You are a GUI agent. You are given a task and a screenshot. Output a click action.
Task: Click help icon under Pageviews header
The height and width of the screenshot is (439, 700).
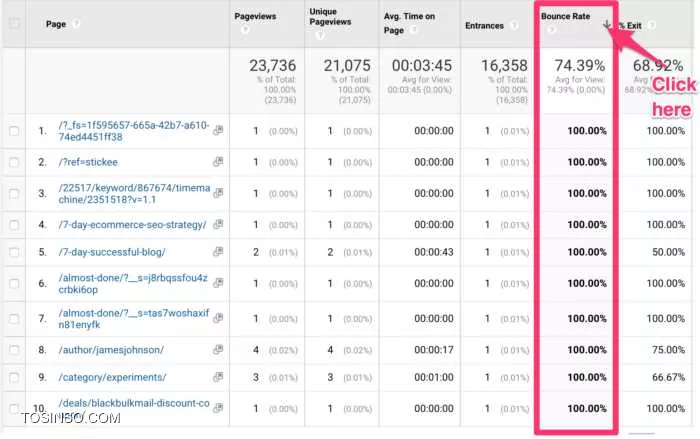245,29
